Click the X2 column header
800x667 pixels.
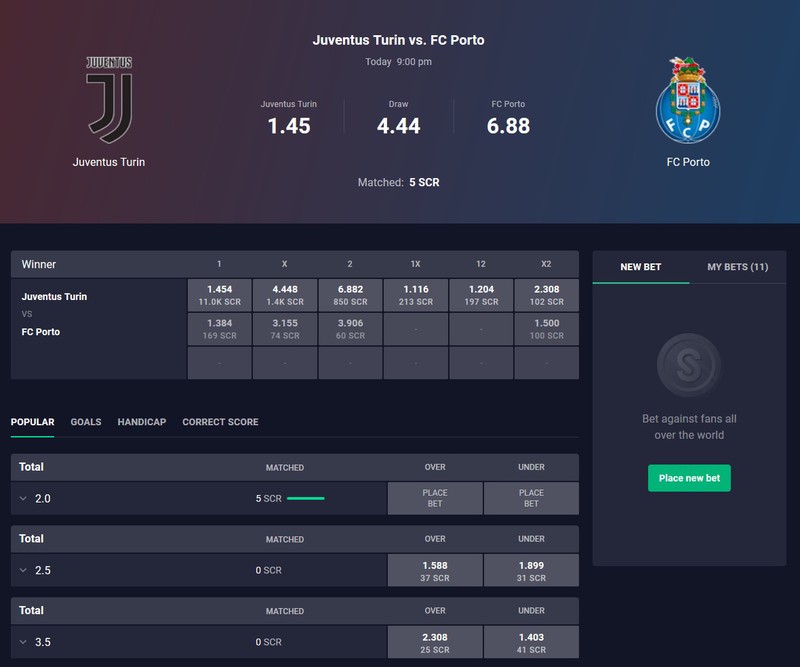pos(546,264)
